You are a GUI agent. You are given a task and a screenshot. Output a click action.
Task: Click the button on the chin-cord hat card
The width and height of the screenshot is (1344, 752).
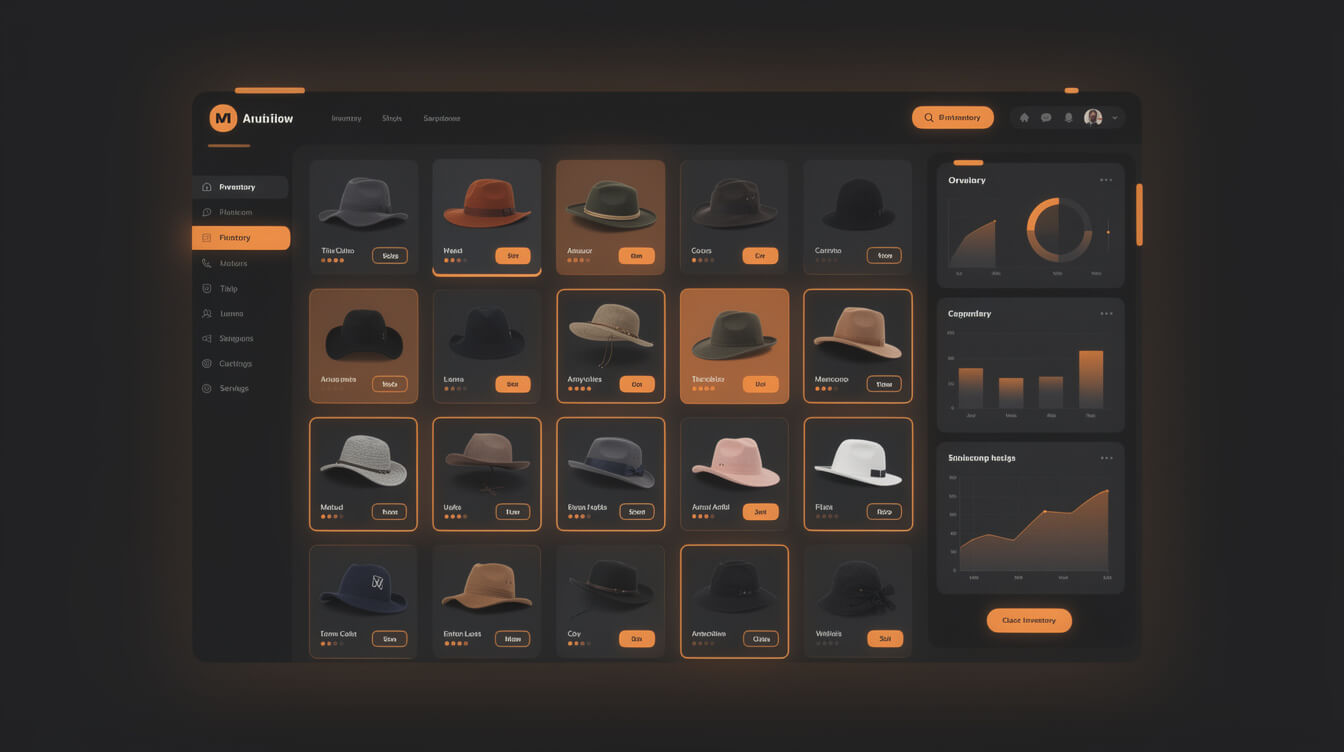click(636, 384)
